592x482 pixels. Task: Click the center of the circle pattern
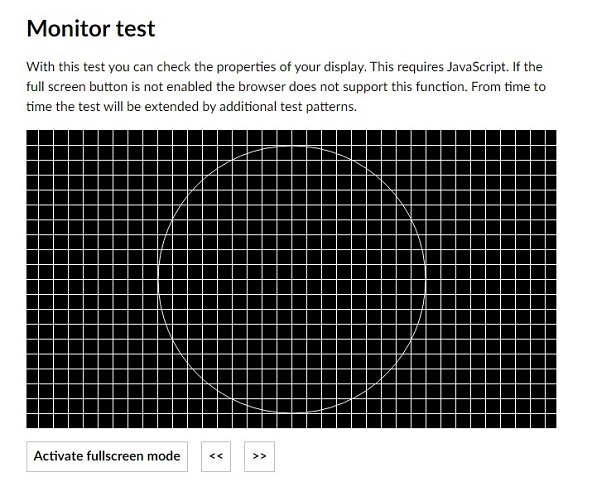[292, 279]
